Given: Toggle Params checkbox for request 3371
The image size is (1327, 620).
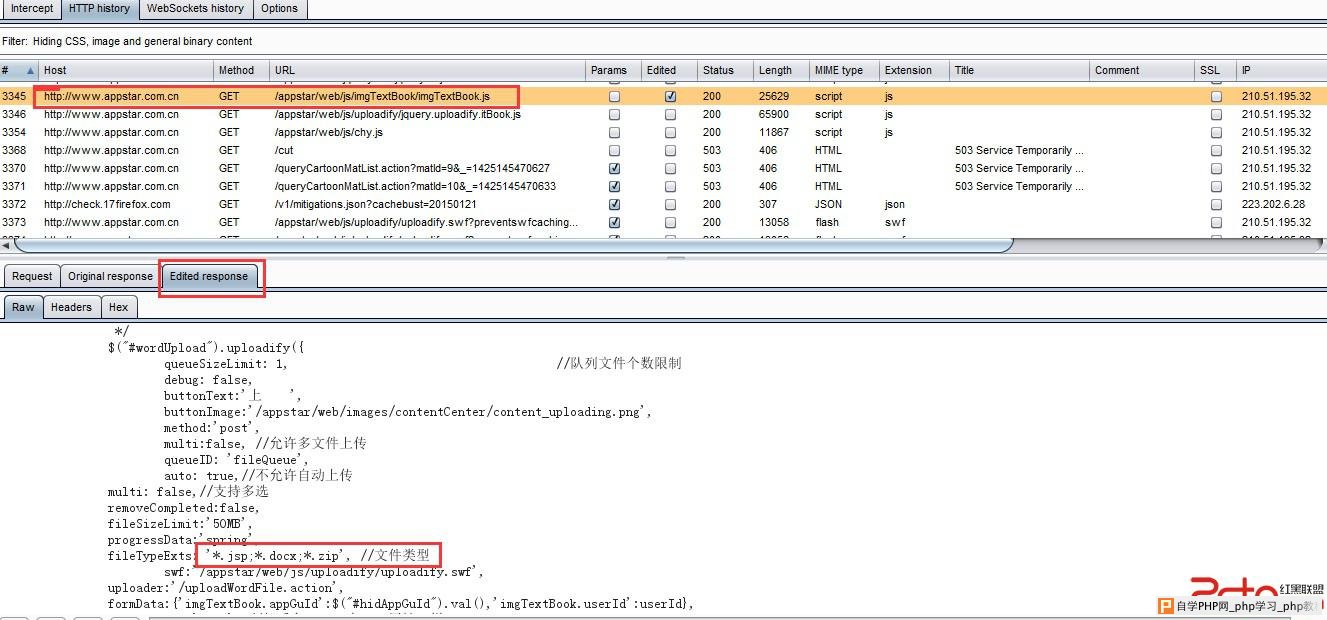Looking at the screenshot, I should pyautogui.click(x=614, y=187).
